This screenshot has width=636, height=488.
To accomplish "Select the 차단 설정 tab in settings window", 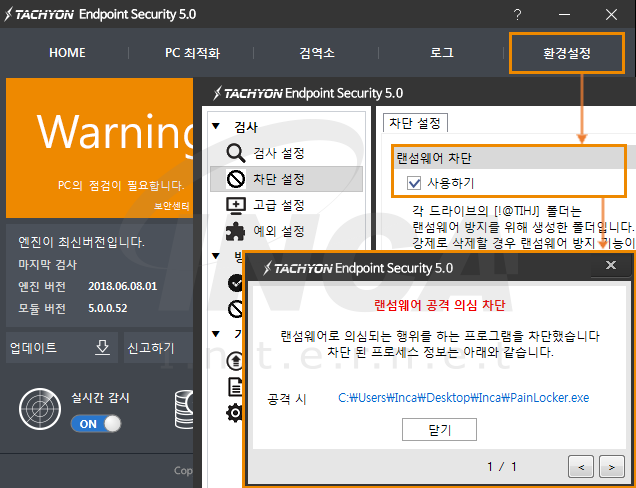I will [x=415, y=123].
